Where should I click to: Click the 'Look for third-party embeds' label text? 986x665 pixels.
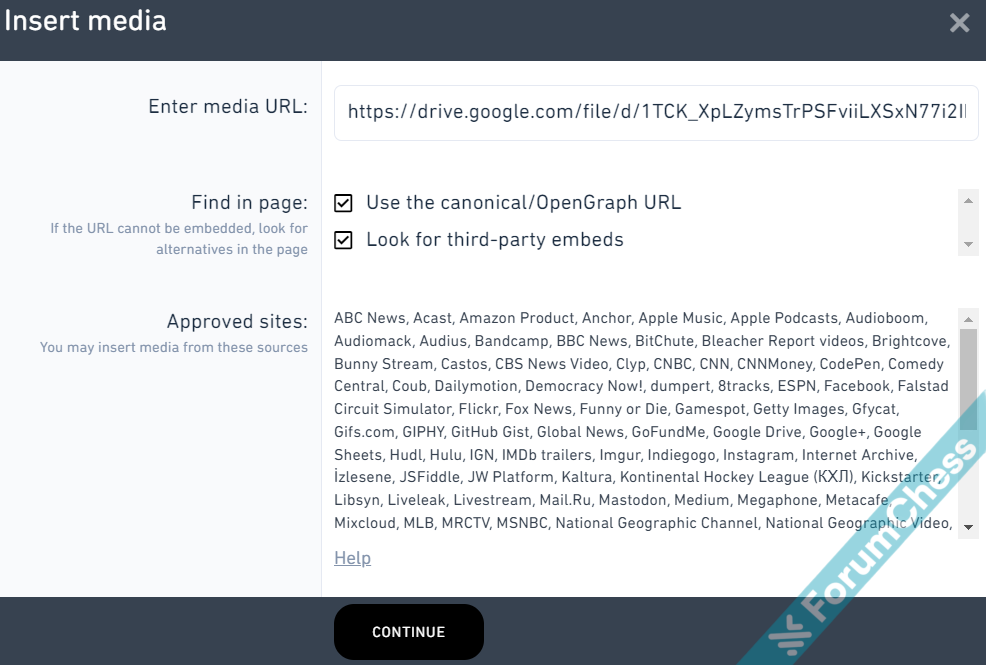[495, 240]
